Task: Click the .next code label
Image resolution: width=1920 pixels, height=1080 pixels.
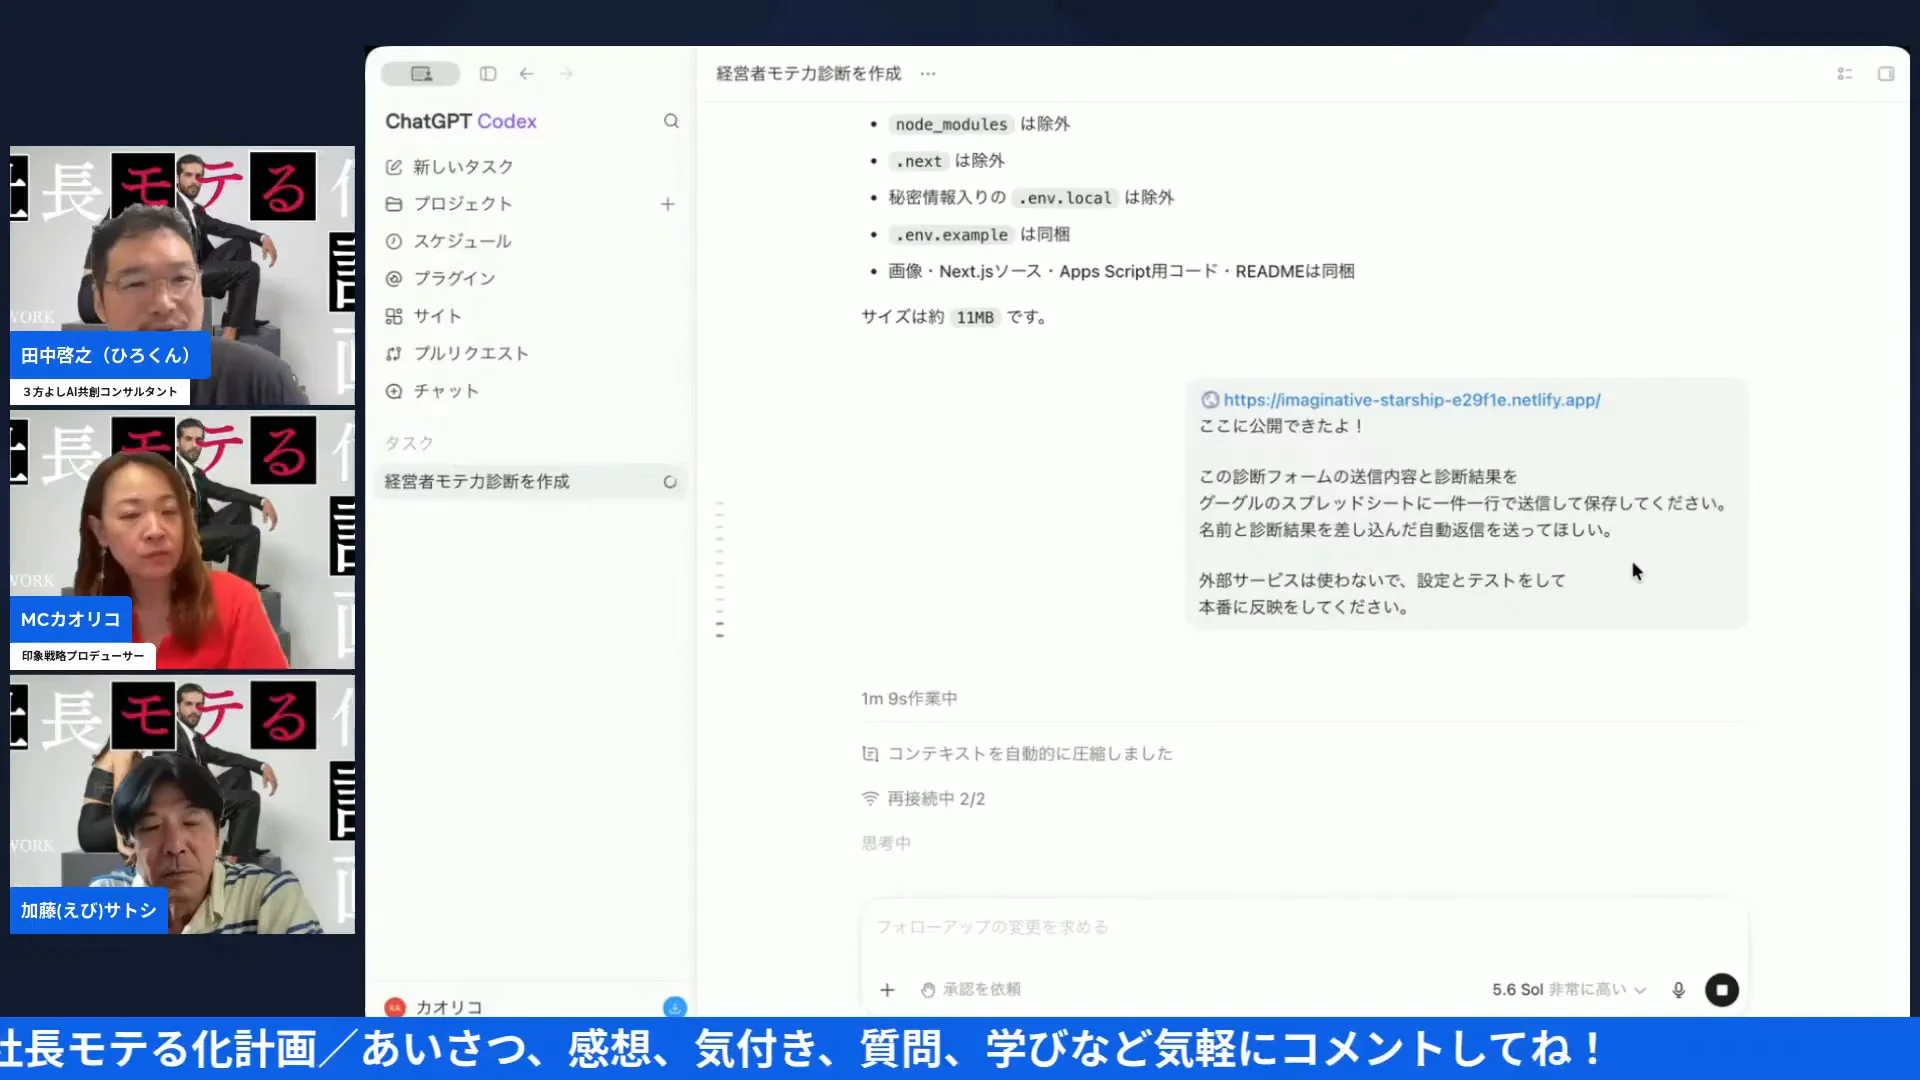Action: pyautogui.click(x=918, y=161)
